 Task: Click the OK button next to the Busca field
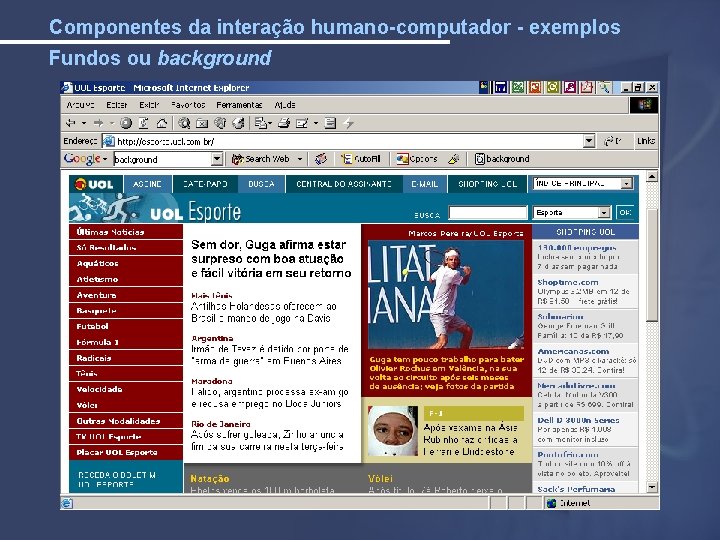[625, 213]
